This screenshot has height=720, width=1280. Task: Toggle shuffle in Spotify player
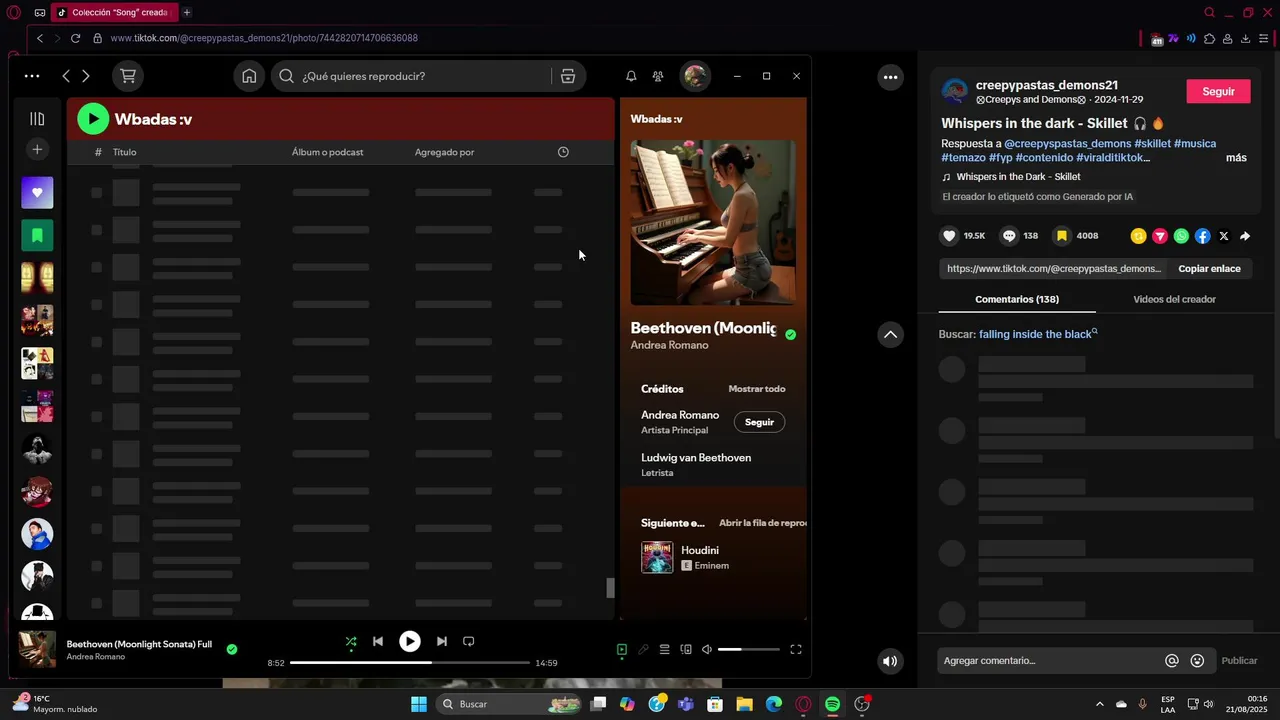[351, 641]
